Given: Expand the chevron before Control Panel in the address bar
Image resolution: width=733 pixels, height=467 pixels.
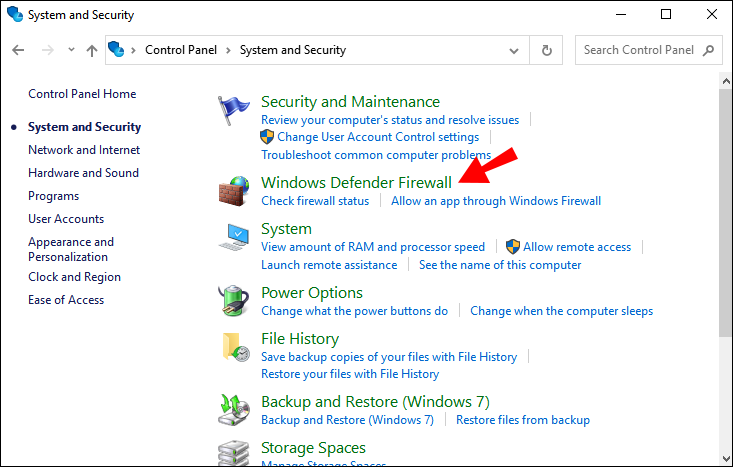Looking at the screenshot, I should (134, 50).
